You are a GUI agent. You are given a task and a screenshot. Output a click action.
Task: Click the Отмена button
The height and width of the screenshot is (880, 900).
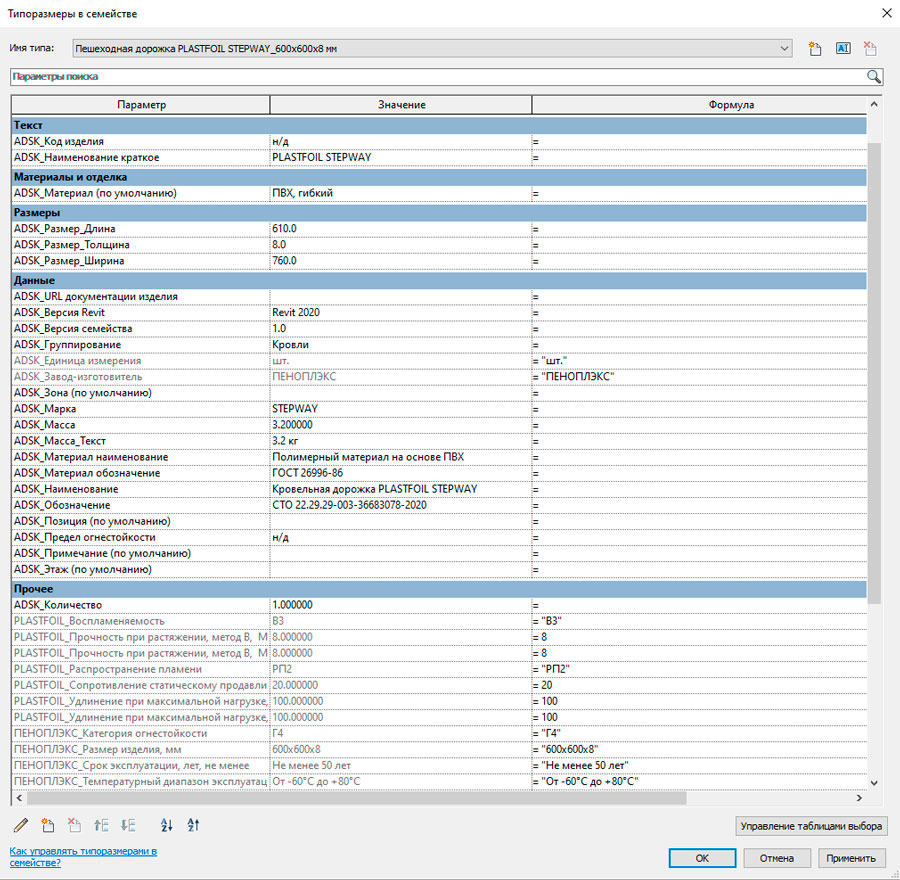(777, 858)
